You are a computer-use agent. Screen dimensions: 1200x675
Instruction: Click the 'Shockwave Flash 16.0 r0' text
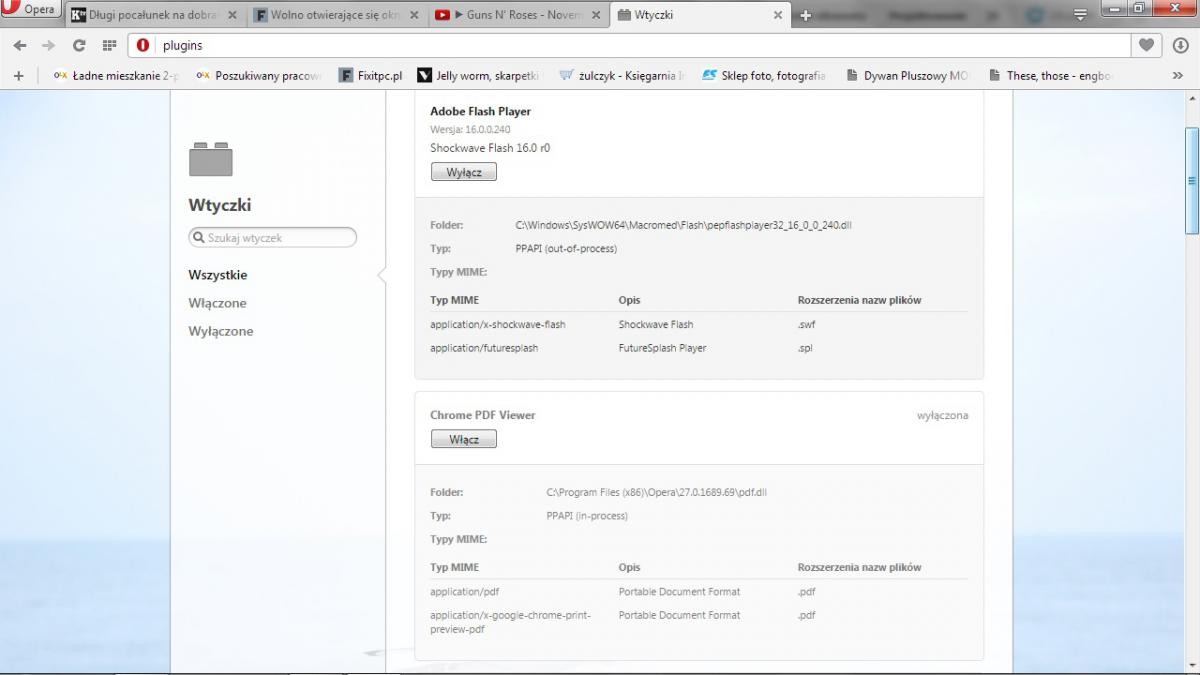point(490,148)
